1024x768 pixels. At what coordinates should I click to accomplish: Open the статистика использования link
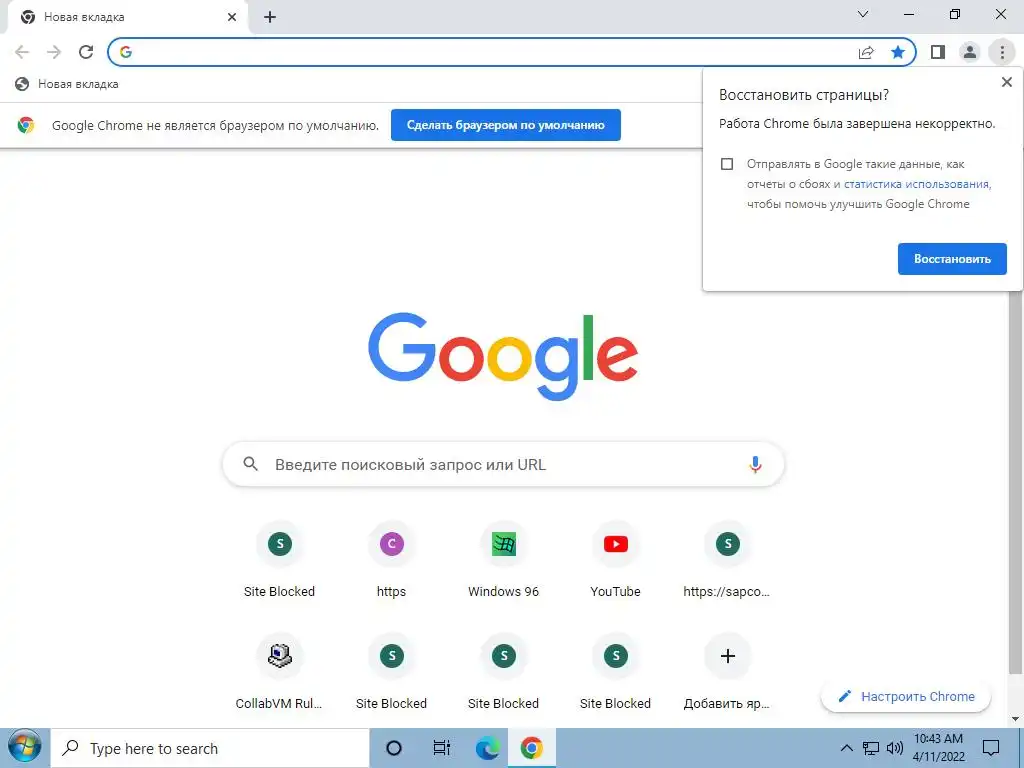(x=917, y=184)
